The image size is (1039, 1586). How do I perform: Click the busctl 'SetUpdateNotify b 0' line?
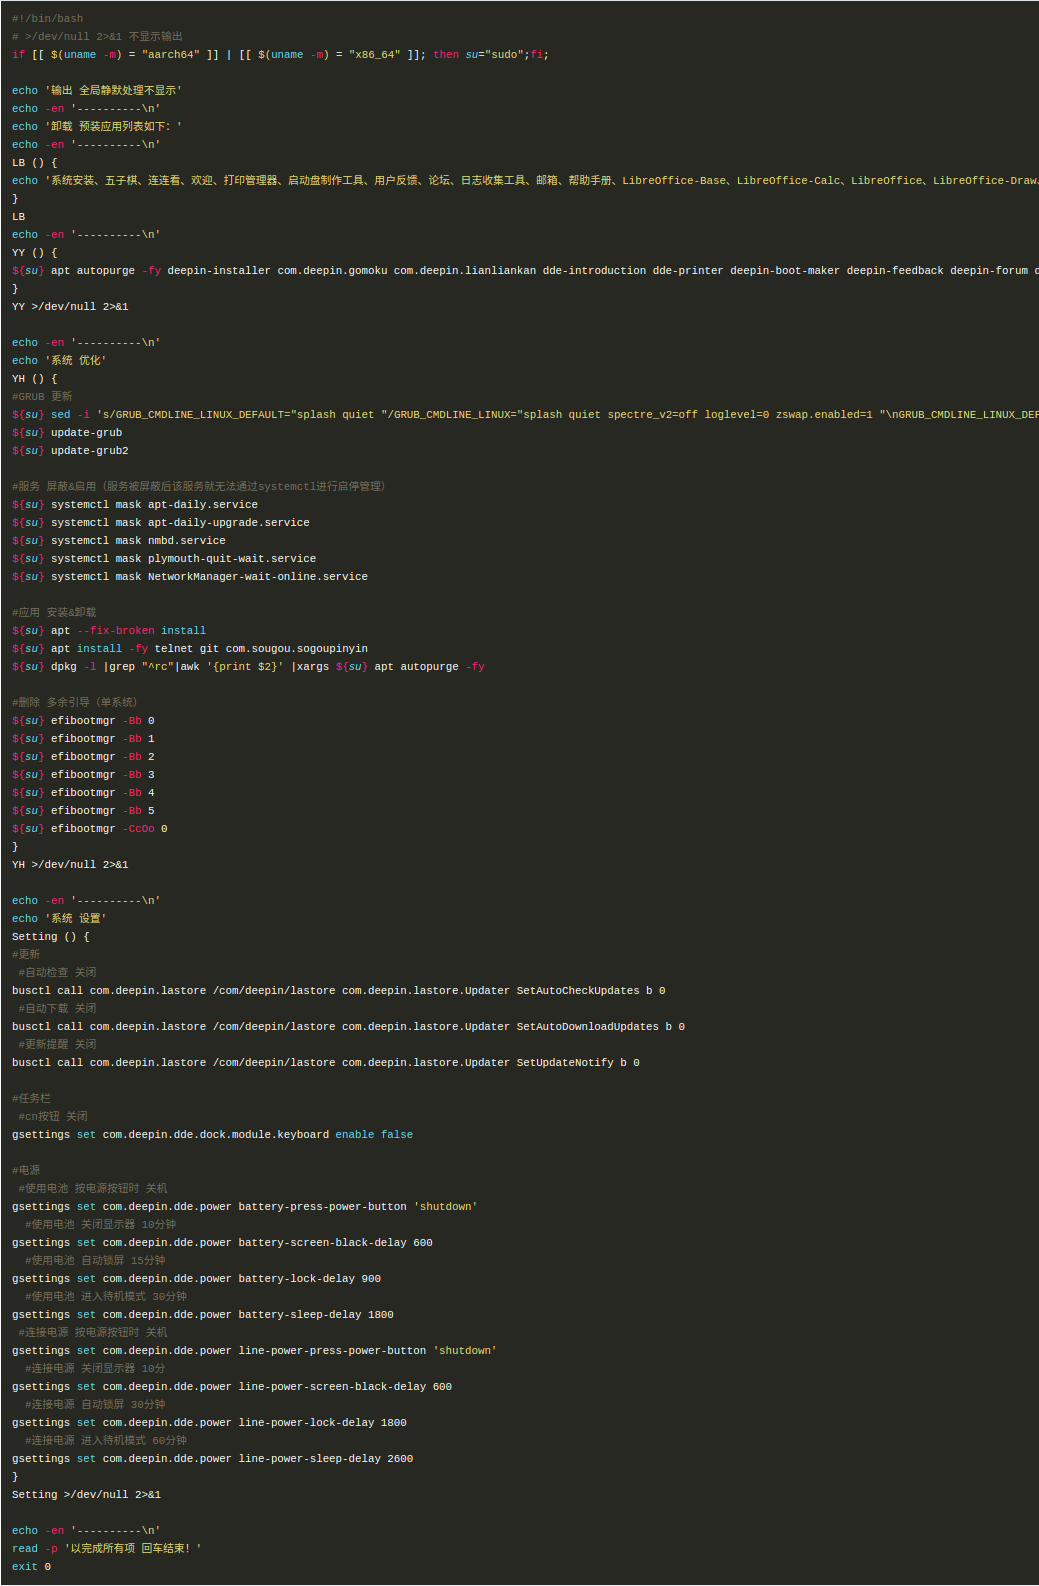(x=326, y=1063)
